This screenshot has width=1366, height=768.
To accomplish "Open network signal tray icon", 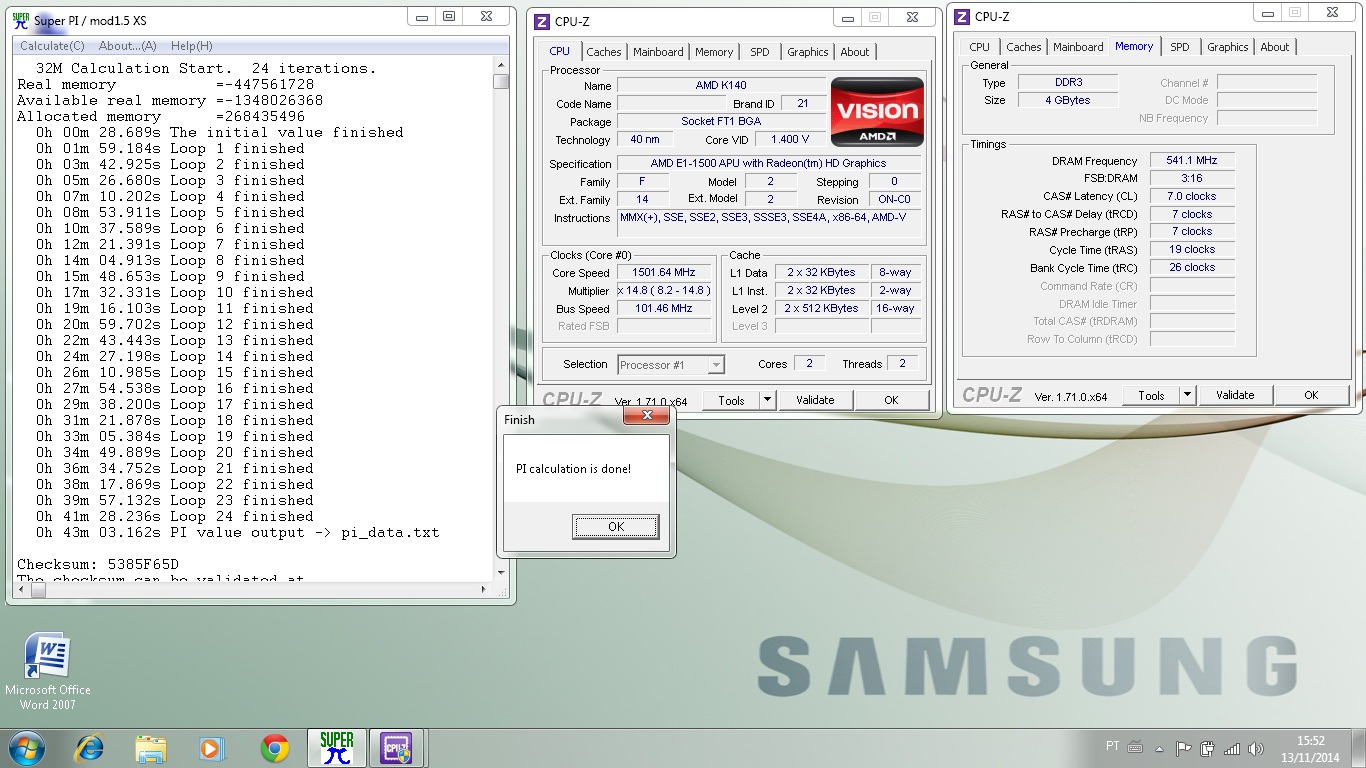I will click(1232, 748).
